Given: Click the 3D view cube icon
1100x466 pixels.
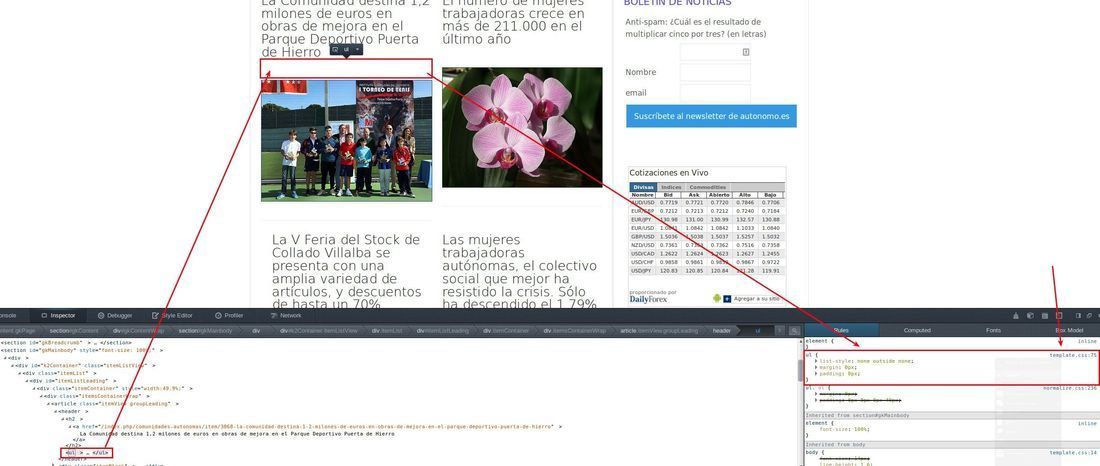Looking at the screenshot, I should pos(1030,316).
